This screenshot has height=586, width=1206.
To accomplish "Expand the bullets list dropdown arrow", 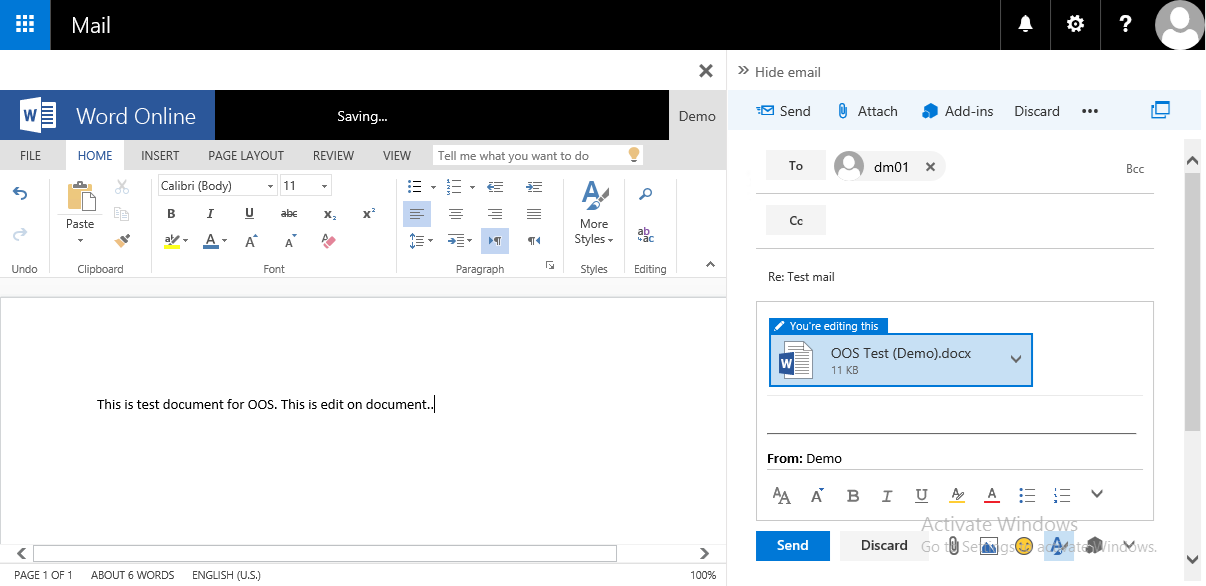I will 433,187.
